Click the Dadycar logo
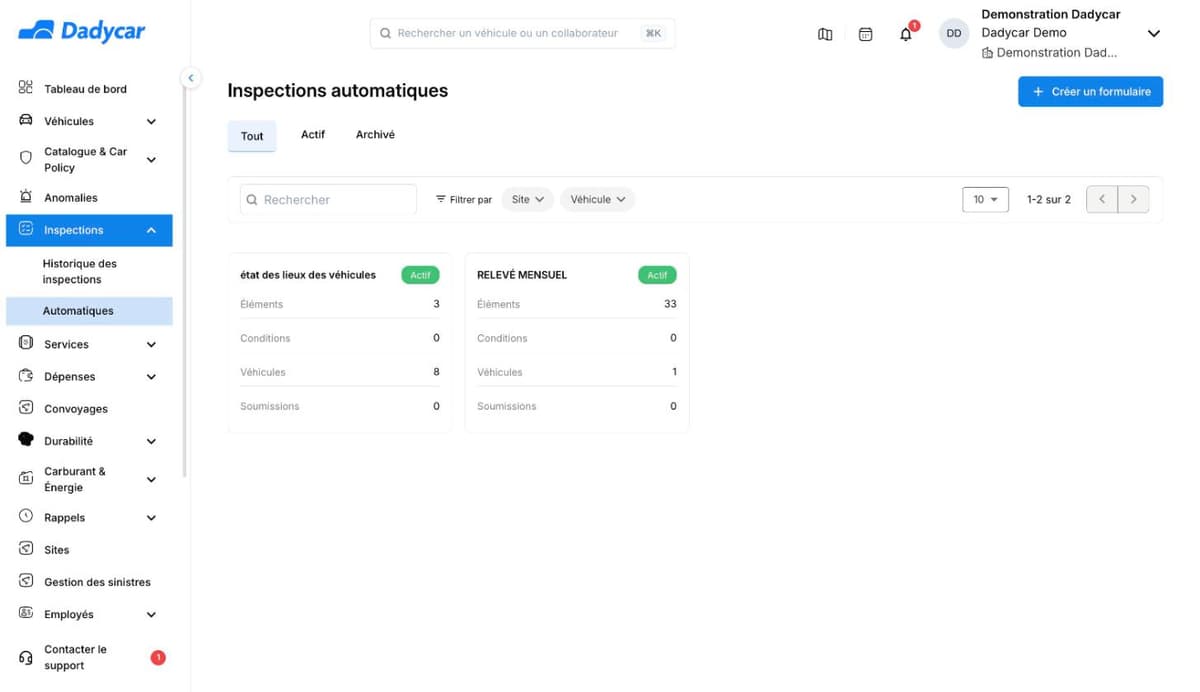Viewport: 1200px width, 692px height. [x=81, y=31]
